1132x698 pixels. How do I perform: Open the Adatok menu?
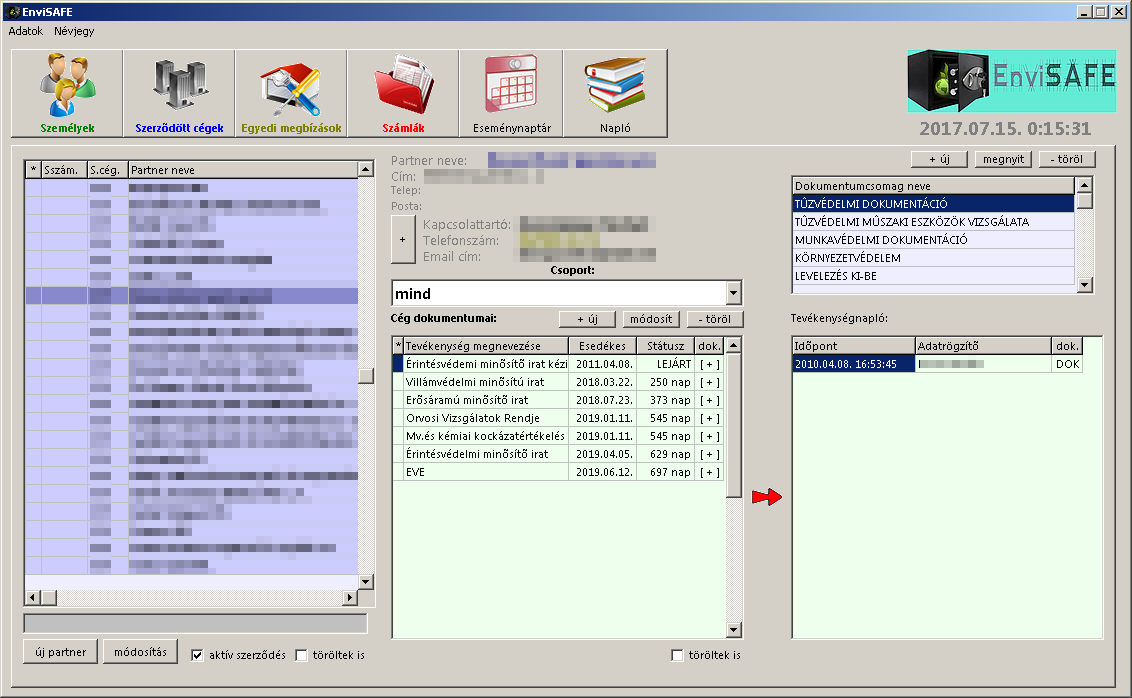point(26,31)
